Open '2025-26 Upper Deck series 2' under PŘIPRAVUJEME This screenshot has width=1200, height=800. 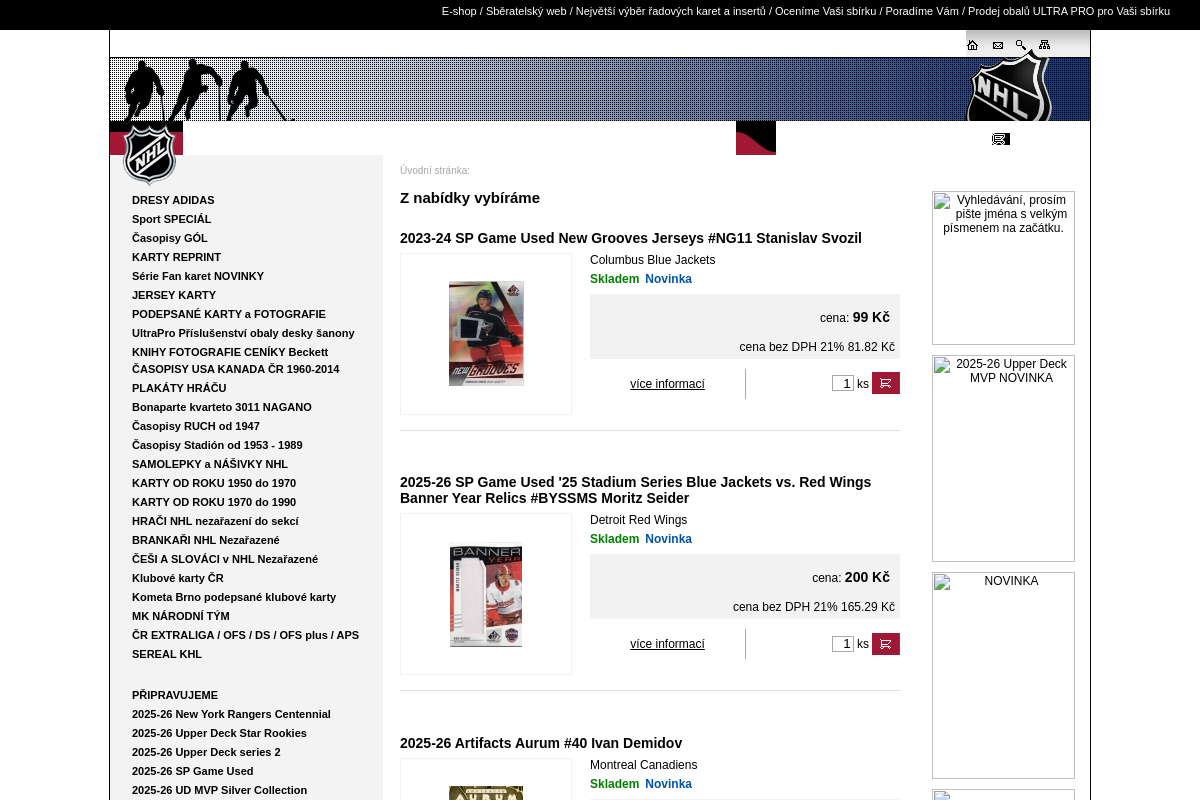pyautogui.click(x=206, y=752)
